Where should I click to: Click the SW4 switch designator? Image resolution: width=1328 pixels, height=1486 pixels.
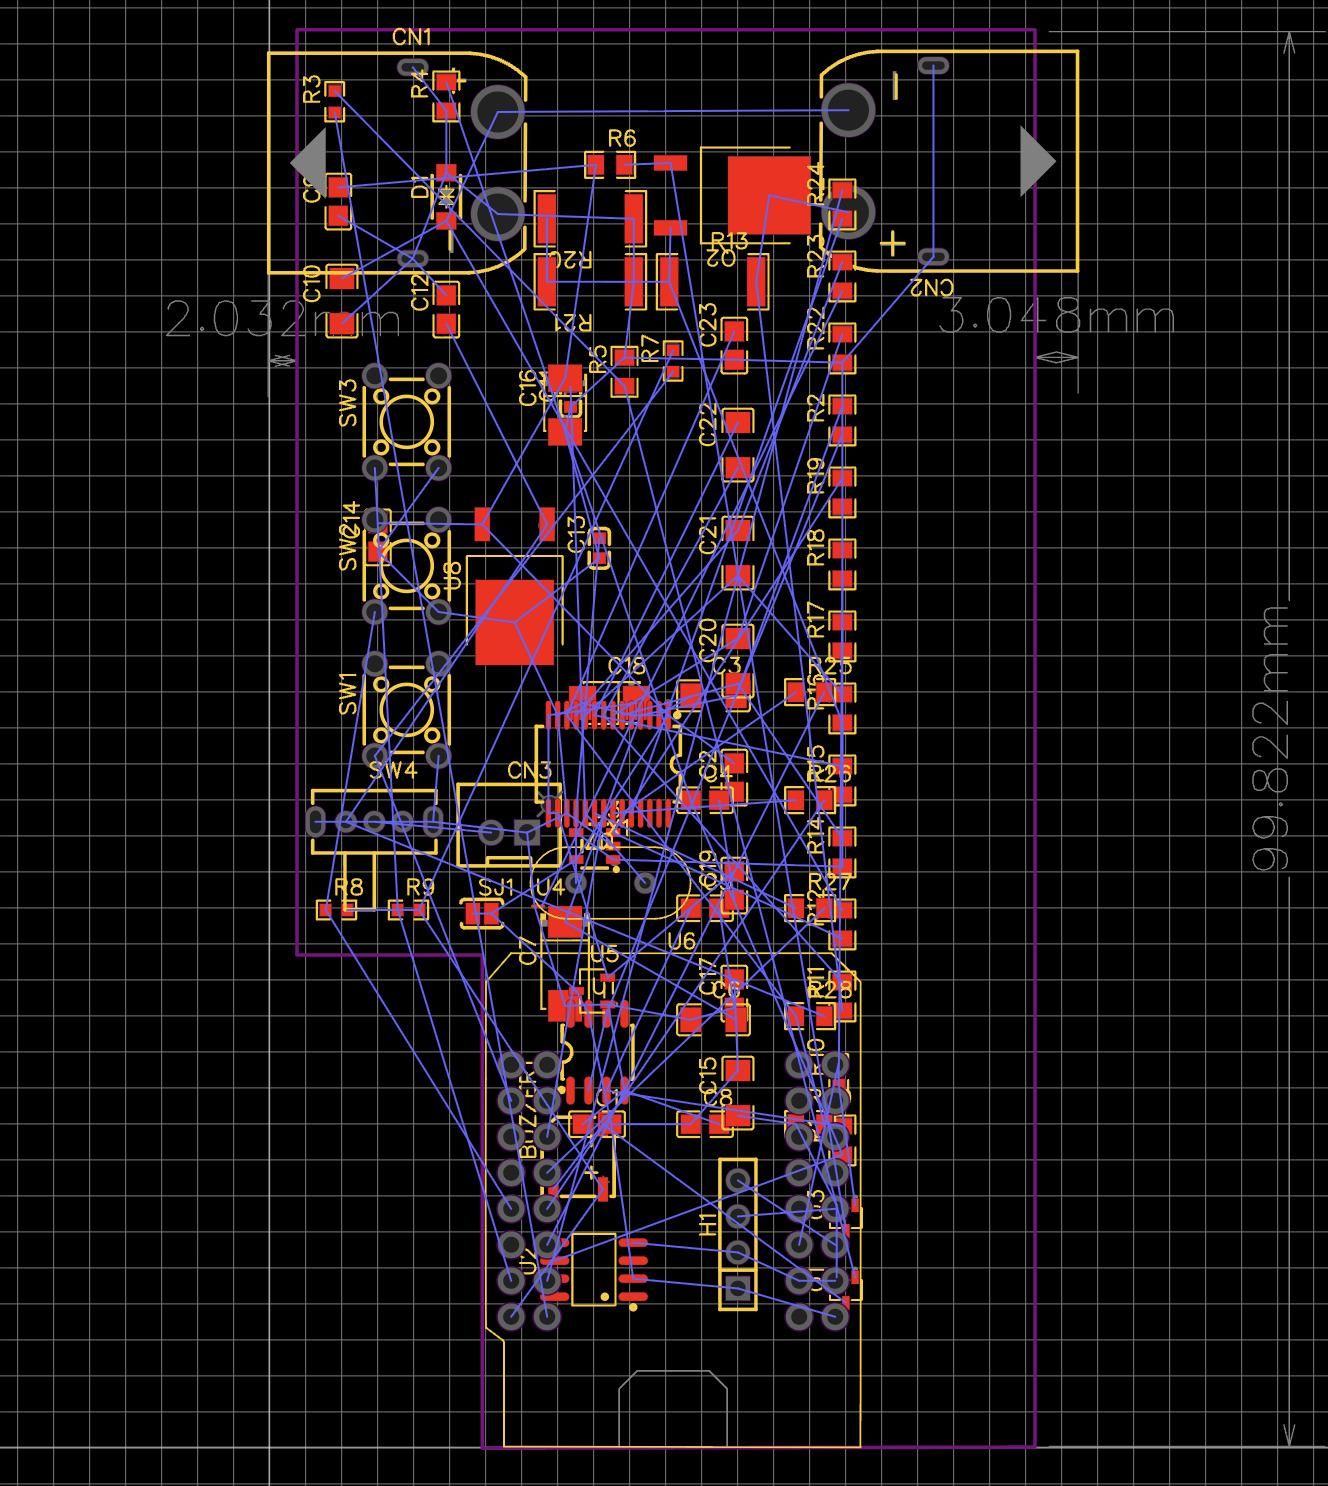[x=392, y=770]
